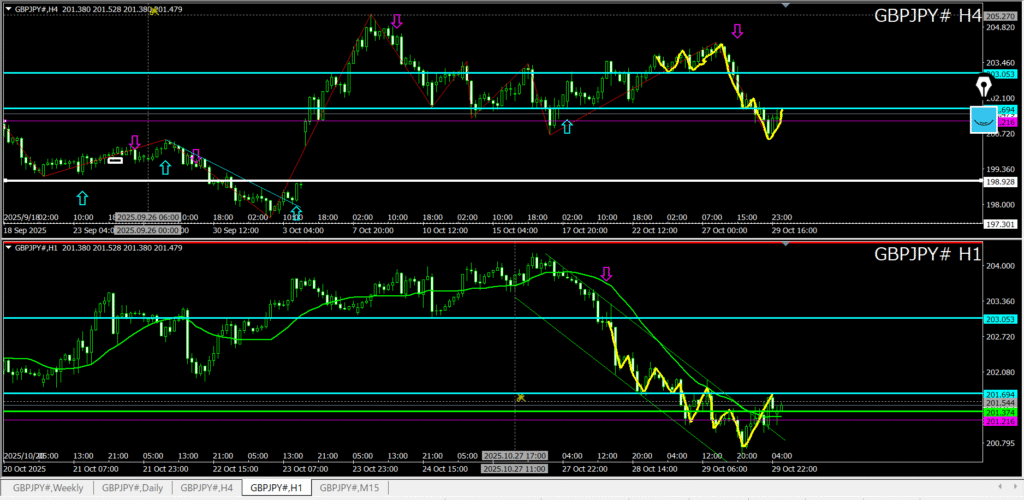The image size is (1024, 500).
Task: Click the 203.053 price label in H1 chart
Action: tap(1000, 319)
